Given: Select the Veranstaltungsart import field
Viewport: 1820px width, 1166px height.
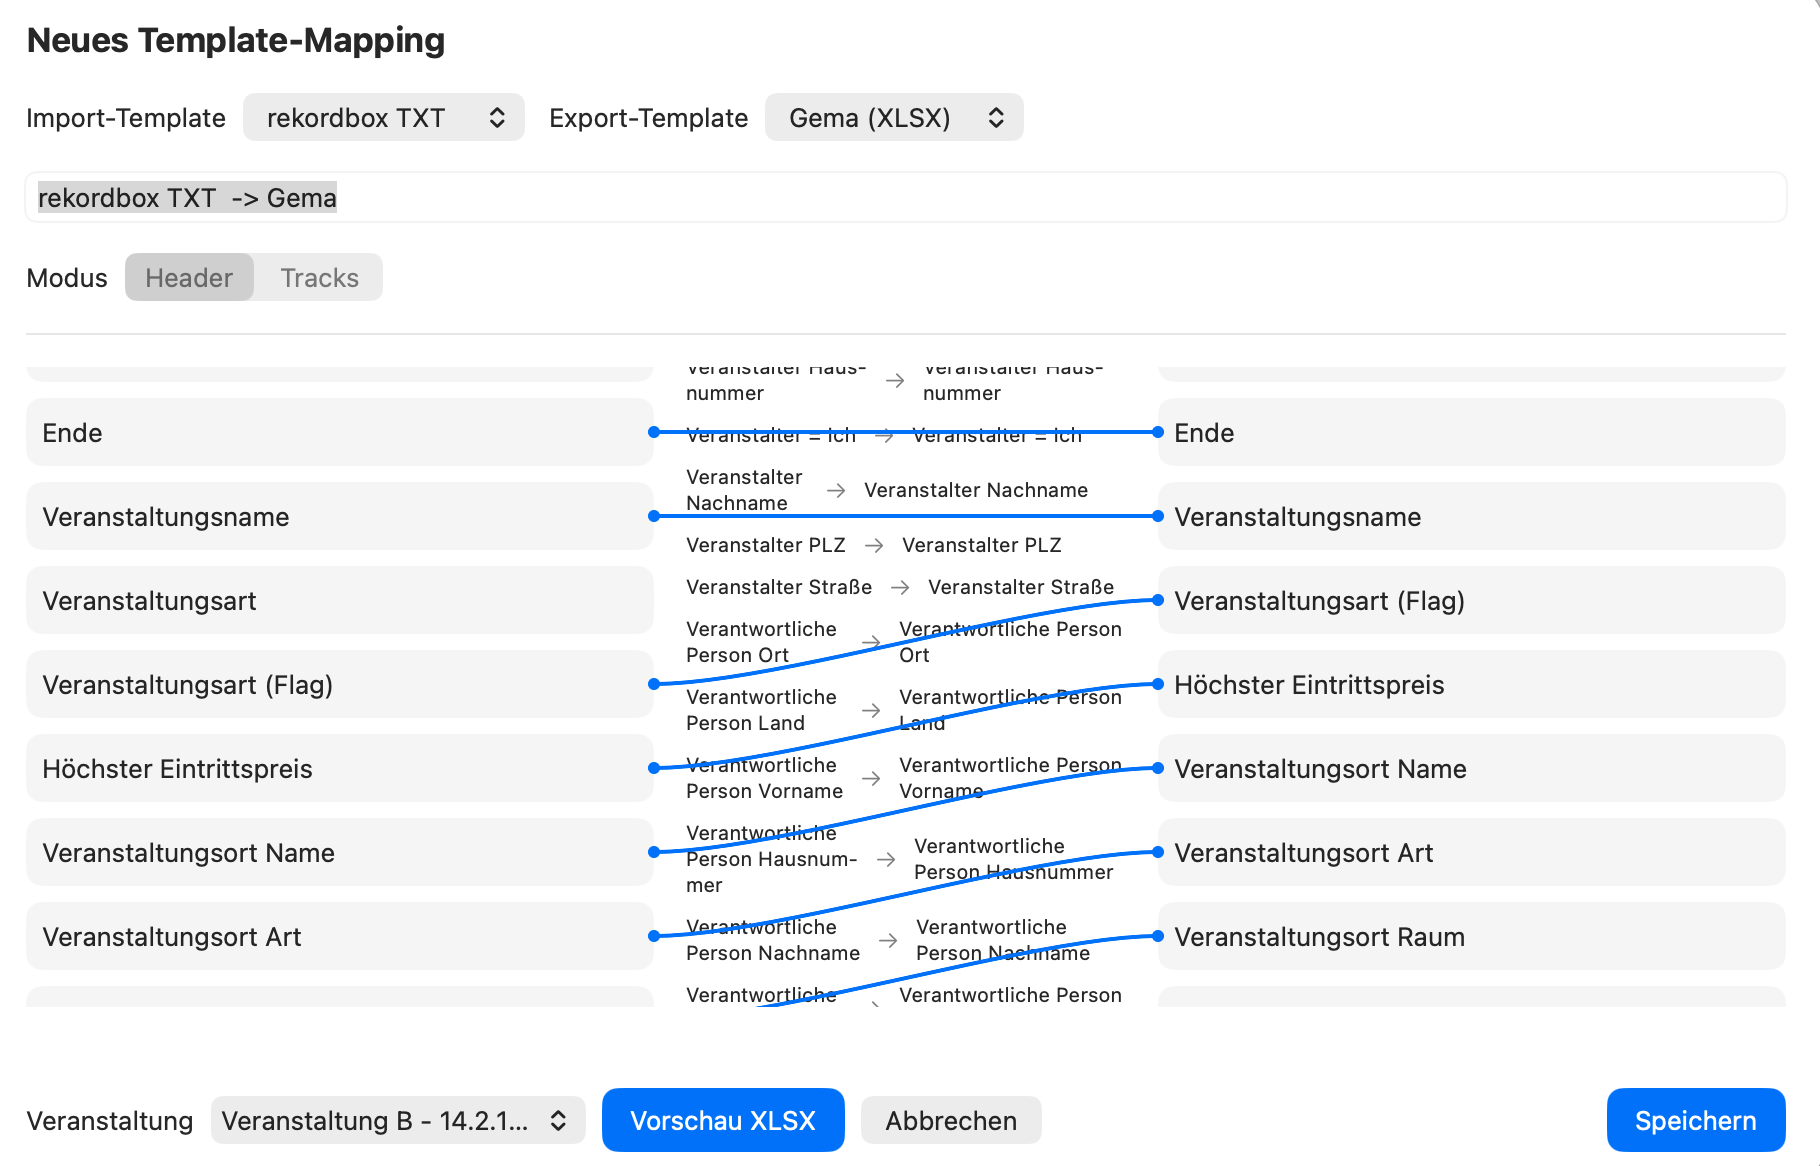Looking at the screenshot, I should pos(340,600).
